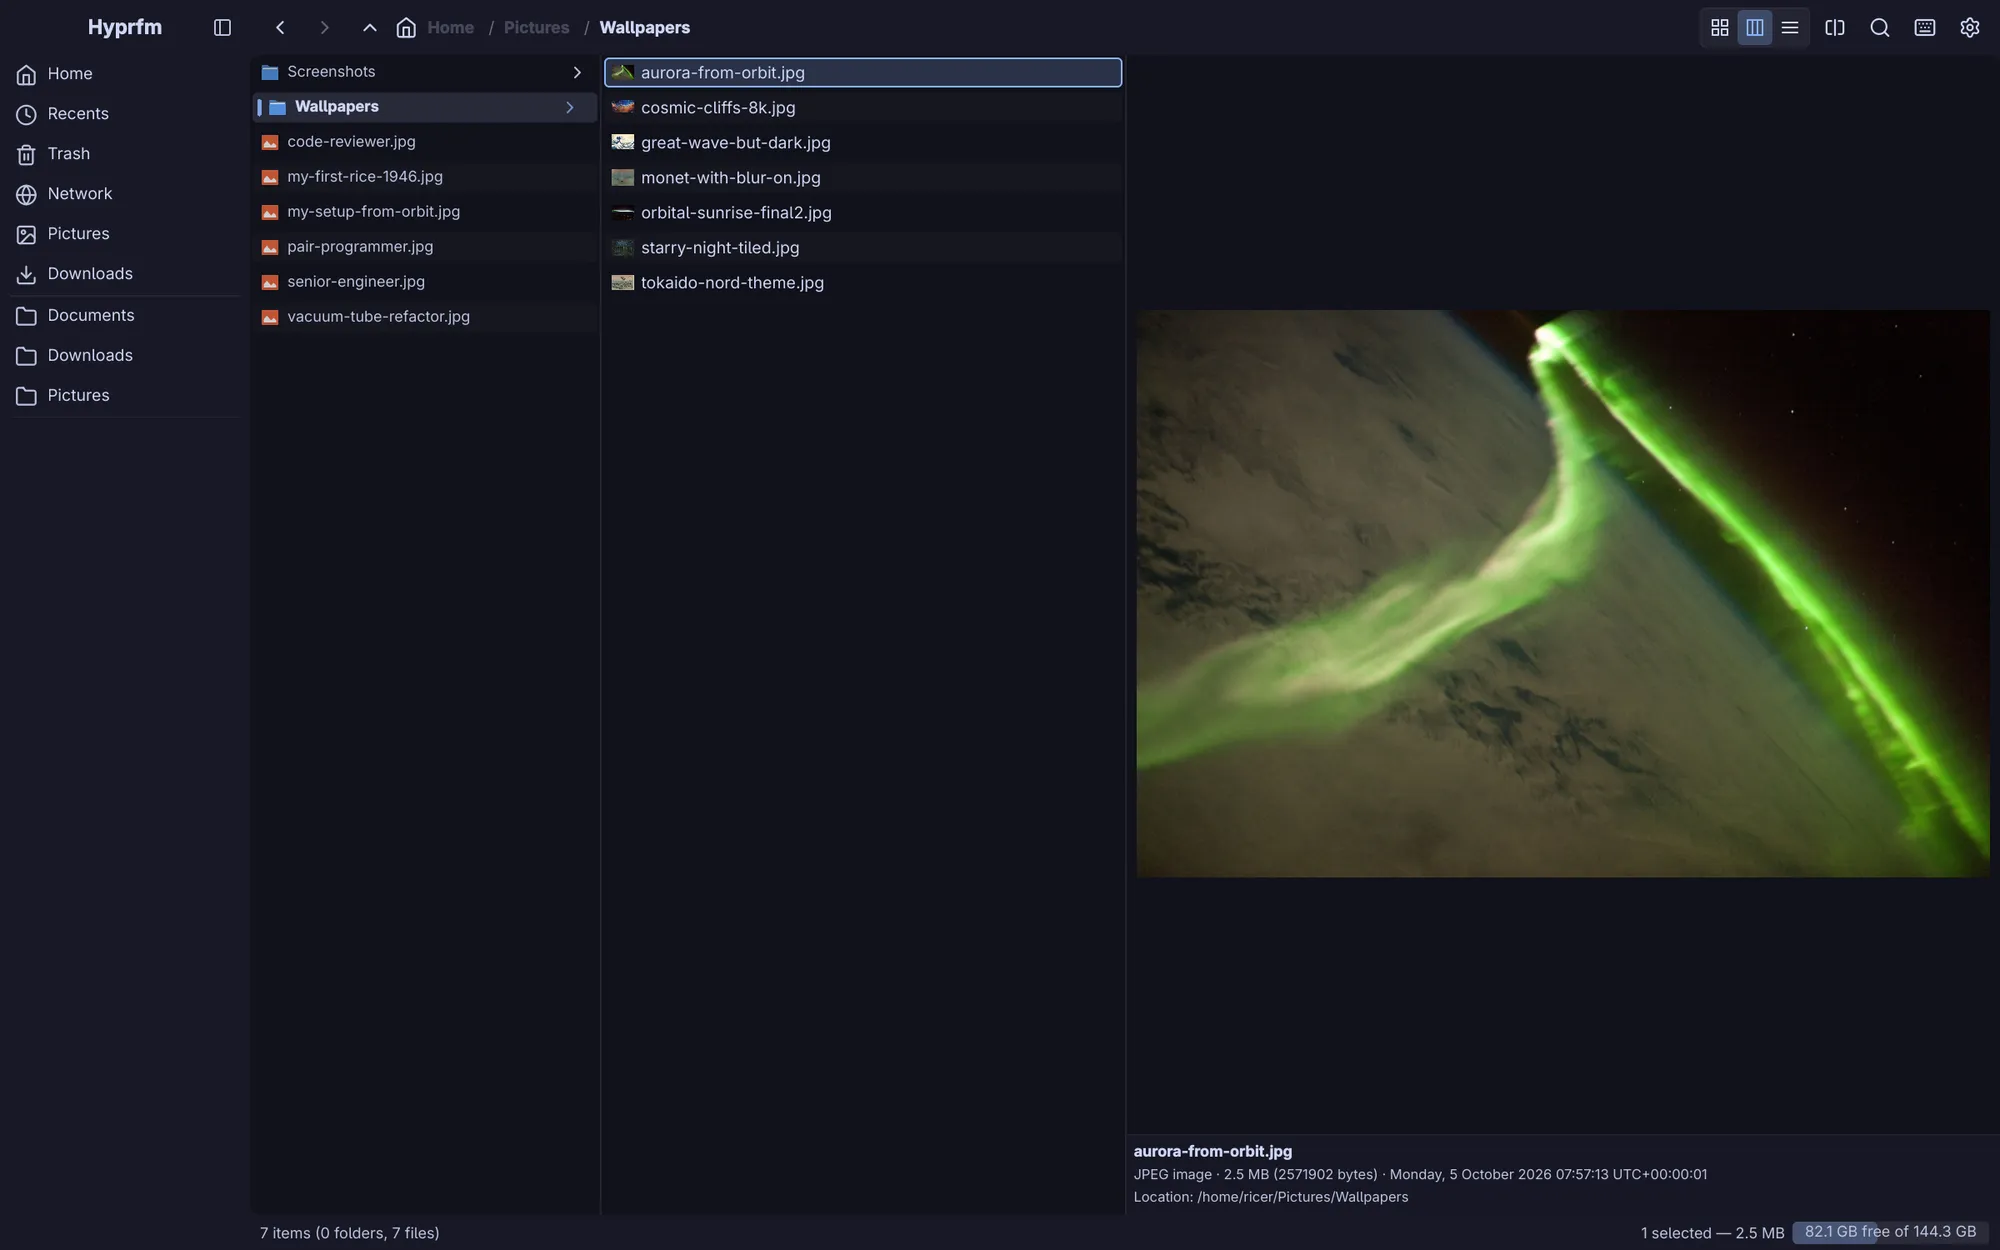Open Trash in the sidebar
Viewport: 2000px width, 1250px height.
[x=125, y=154]
